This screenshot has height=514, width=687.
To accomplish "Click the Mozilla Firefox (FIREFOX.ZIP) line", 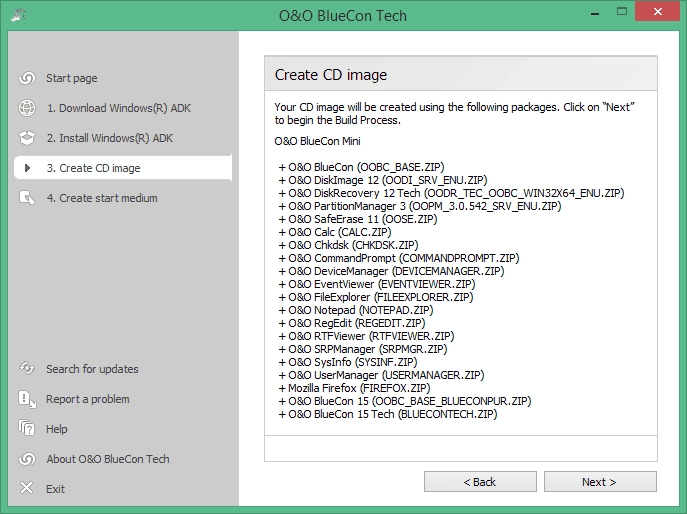I will 354,388.
